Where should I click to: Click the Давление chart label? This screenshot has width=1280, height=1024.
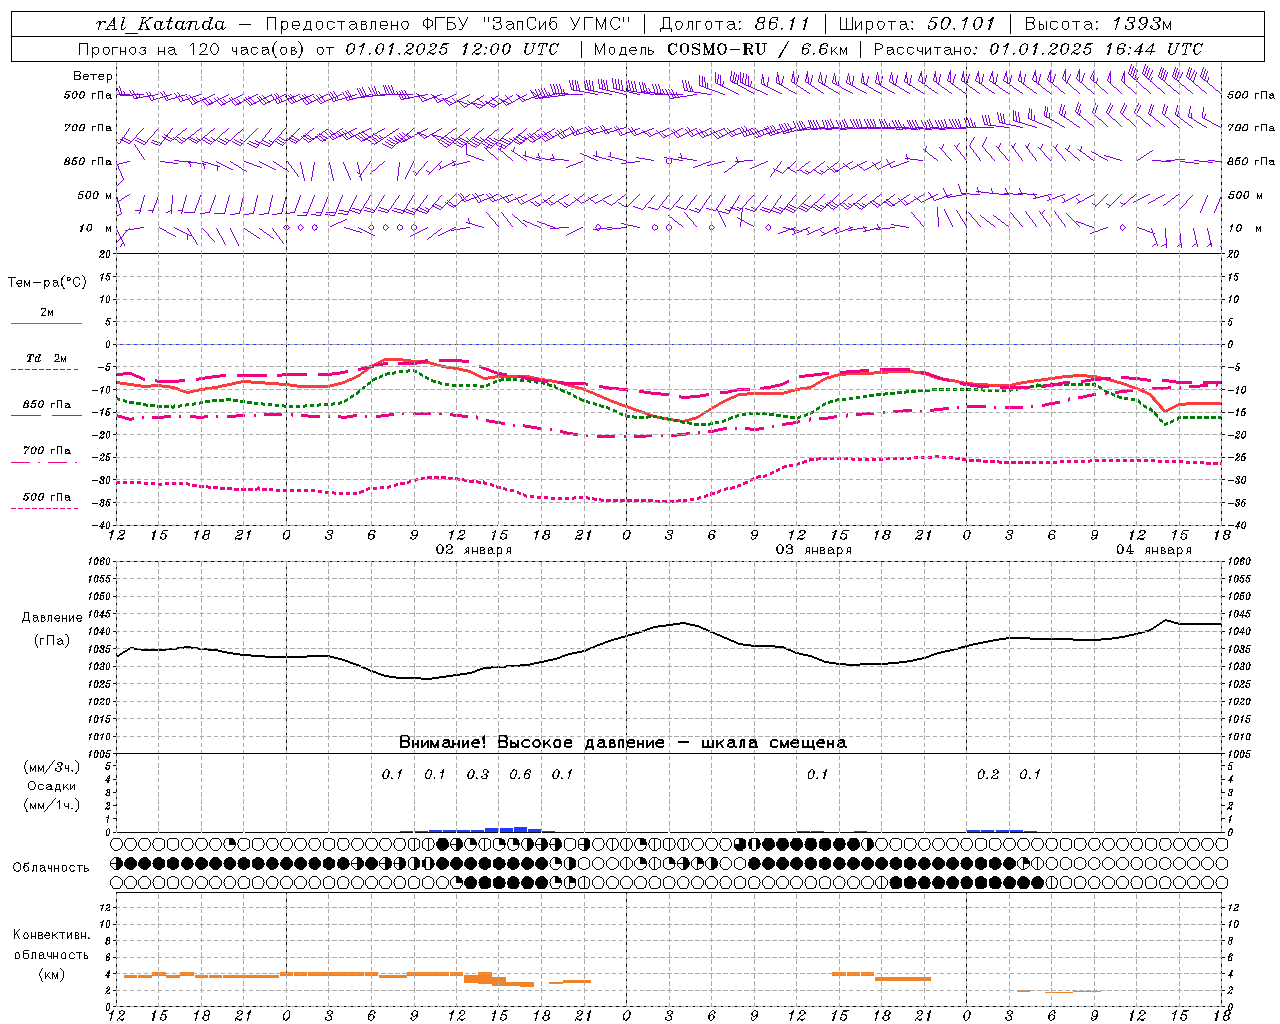click(x=52, y=618)
